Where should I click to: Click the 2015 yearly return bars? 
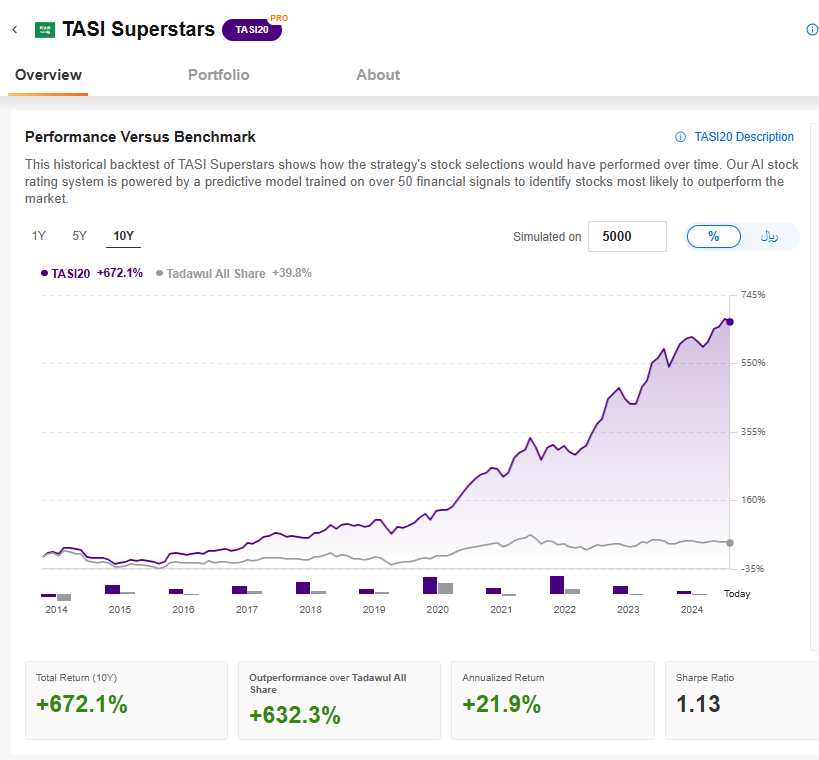click(x=120, y=589)
